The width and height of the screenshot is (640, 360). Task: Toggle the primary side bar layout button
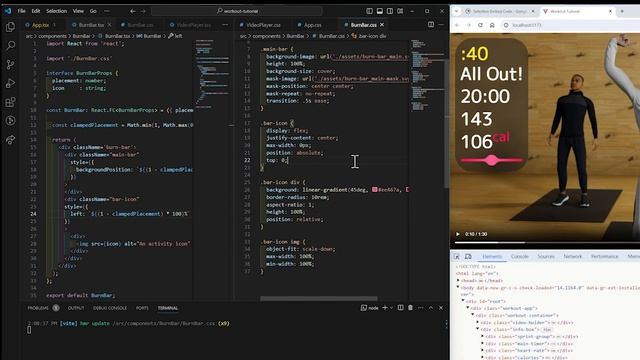pos(369,11)
